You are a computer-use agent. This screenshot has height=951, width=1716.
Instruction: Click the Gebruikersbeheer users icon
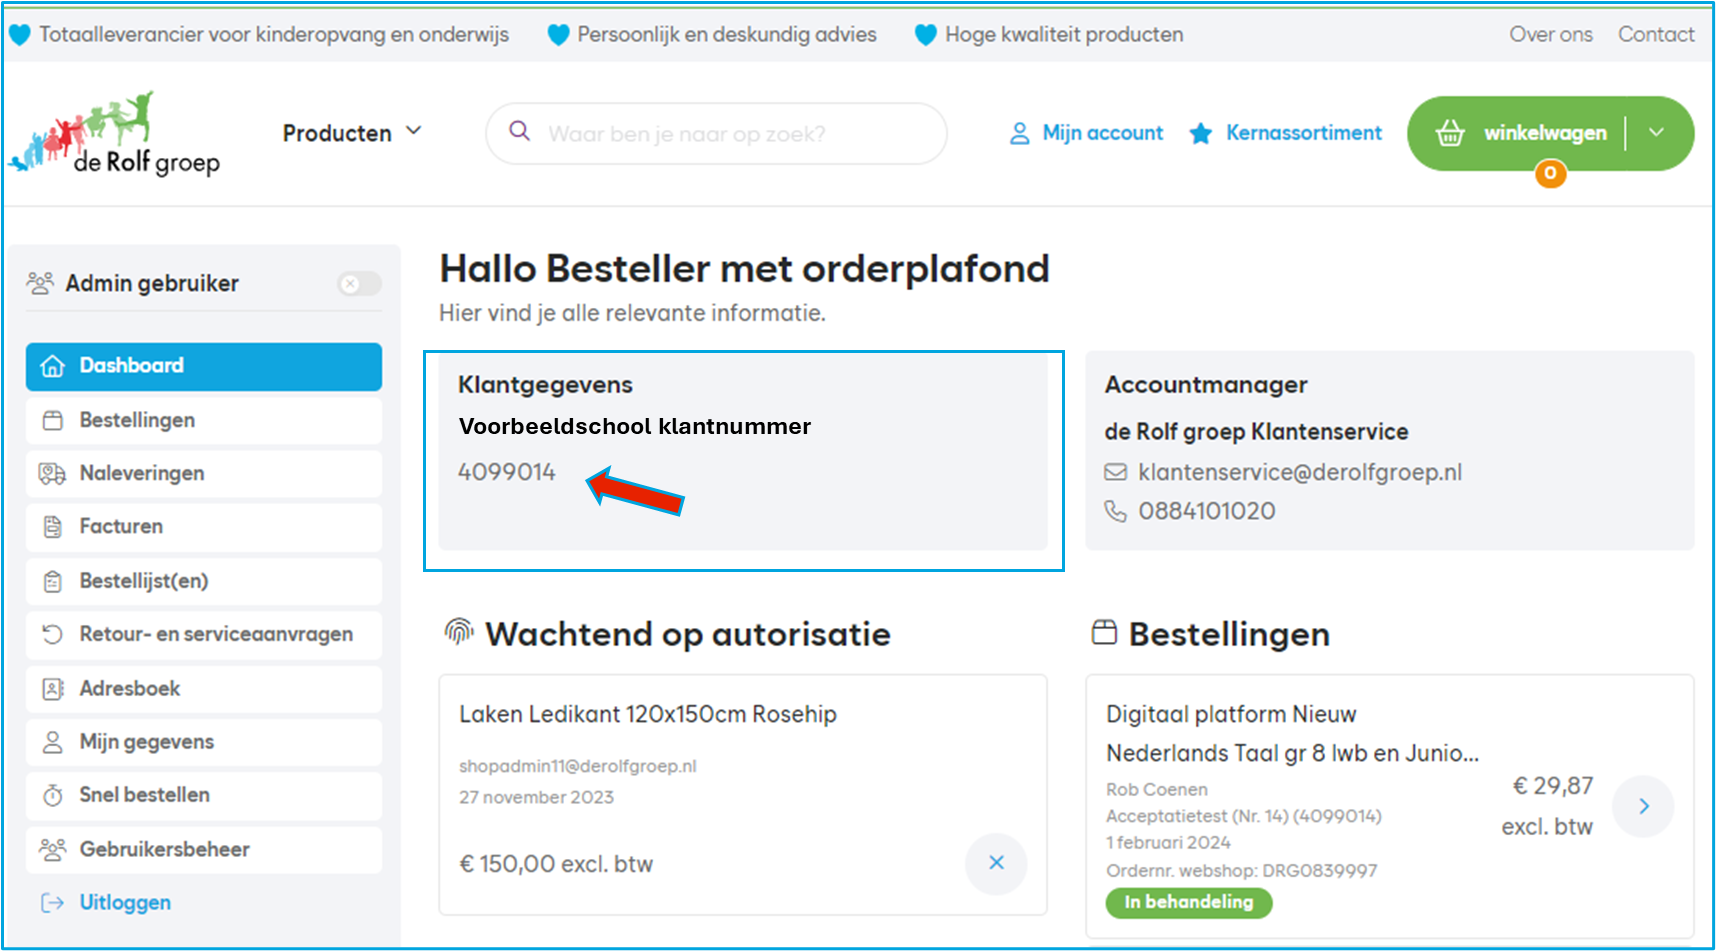[x=52, y=850]
